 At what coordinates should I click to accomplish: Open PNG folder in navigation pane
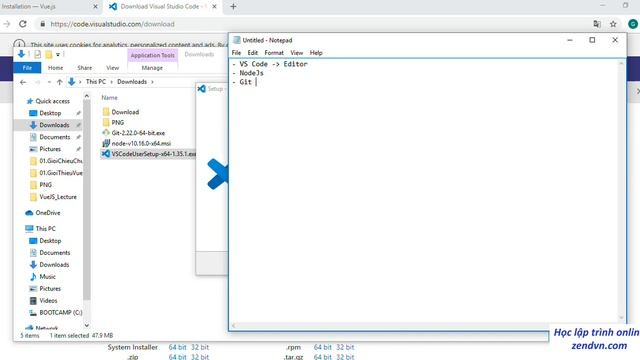[45, 185]
